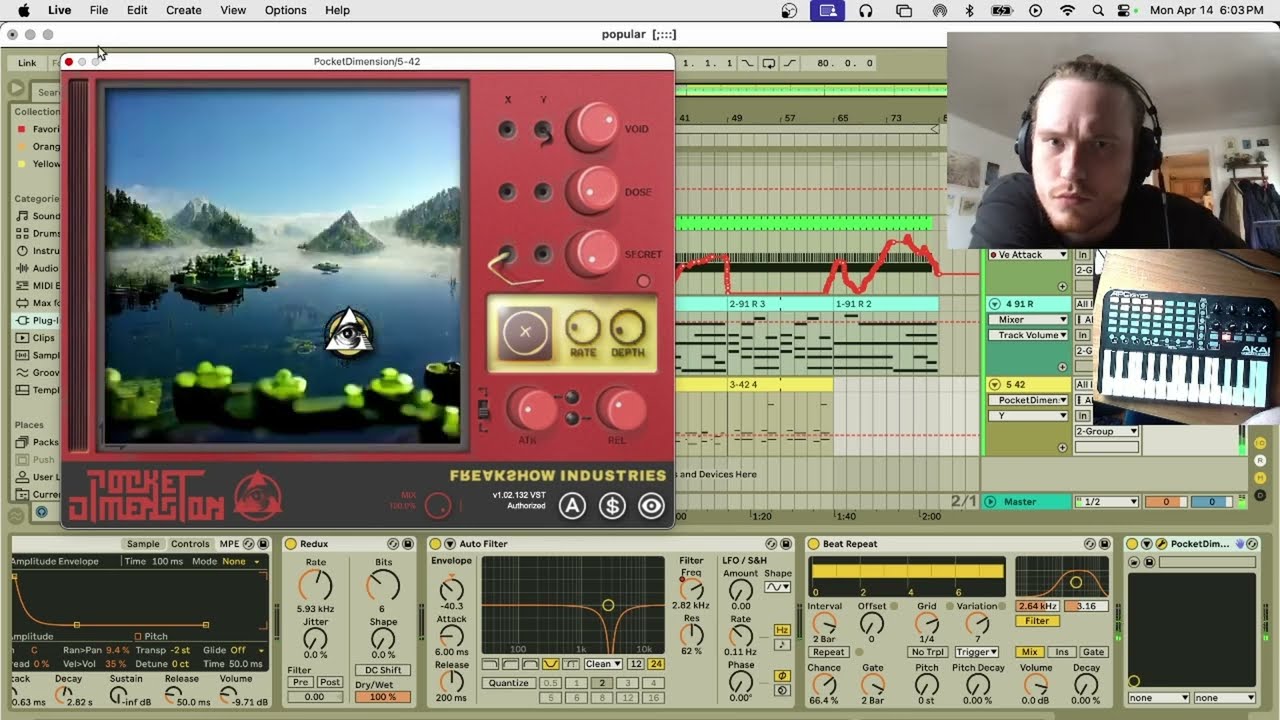
Task: Select Ins mode in Beat Repeat
Action: [x=1061, y=652]
